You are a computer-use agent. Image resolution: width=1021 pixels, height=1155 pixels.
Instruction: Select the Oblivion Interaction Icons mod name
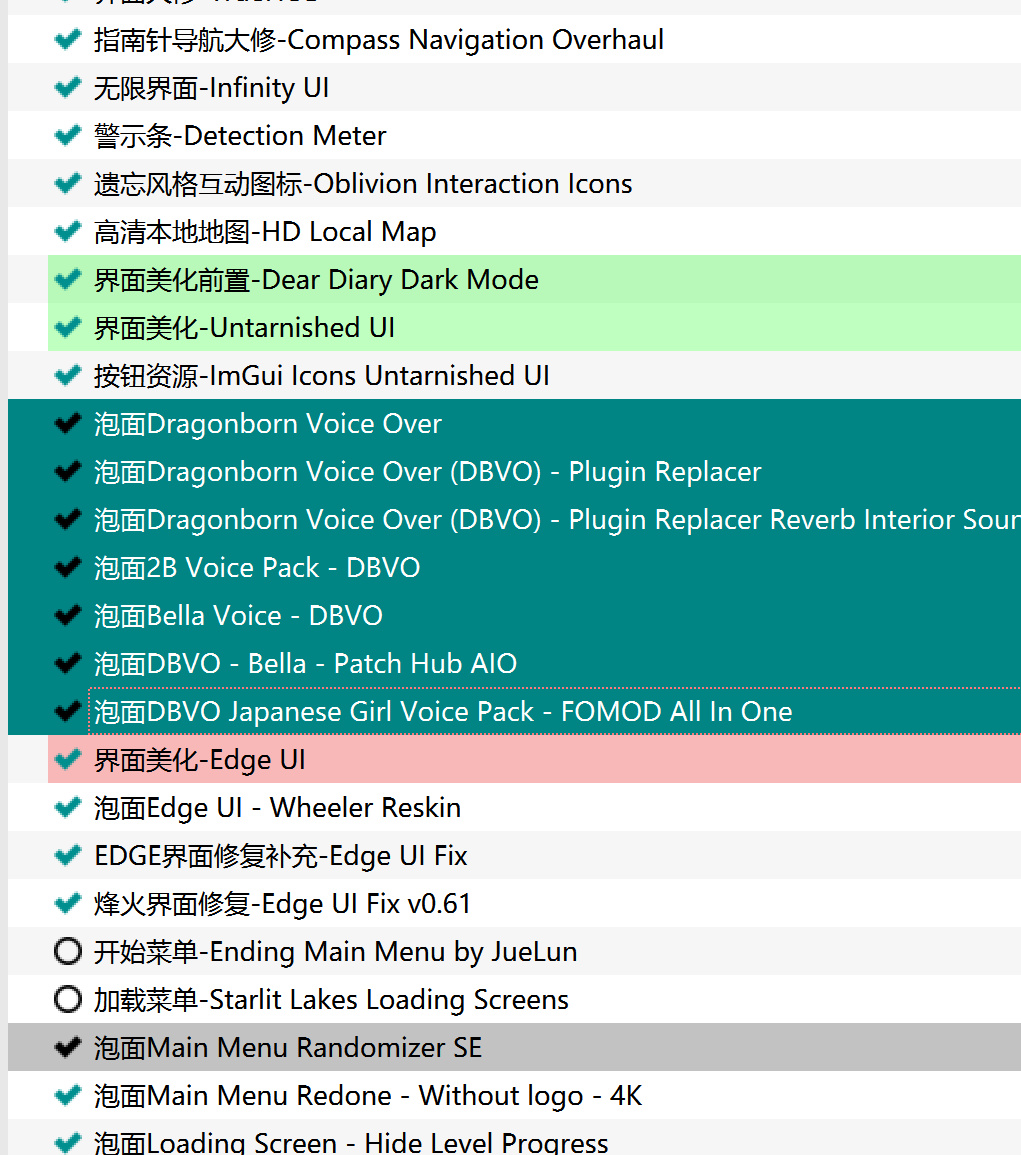point(363,184)
